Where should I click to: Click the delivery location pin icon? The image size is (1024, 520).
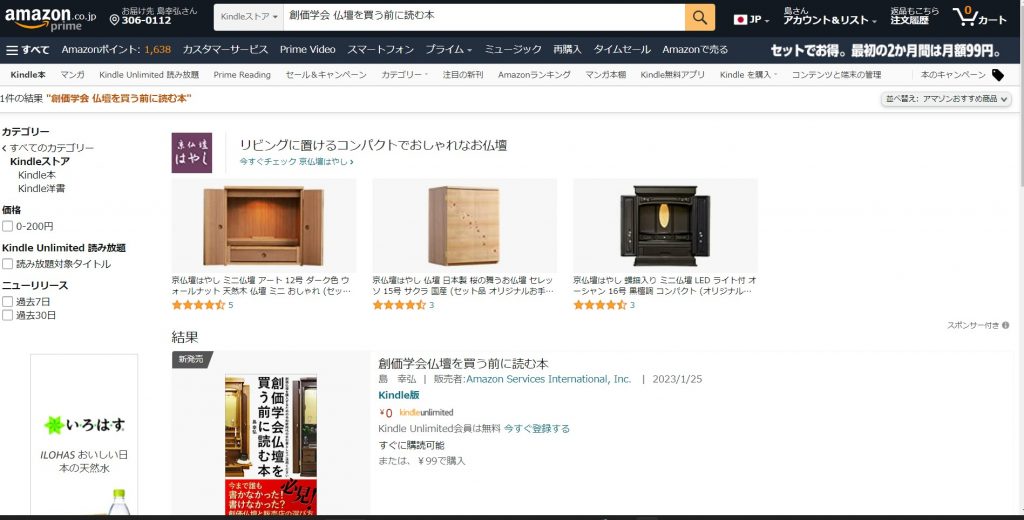[114, 20]
